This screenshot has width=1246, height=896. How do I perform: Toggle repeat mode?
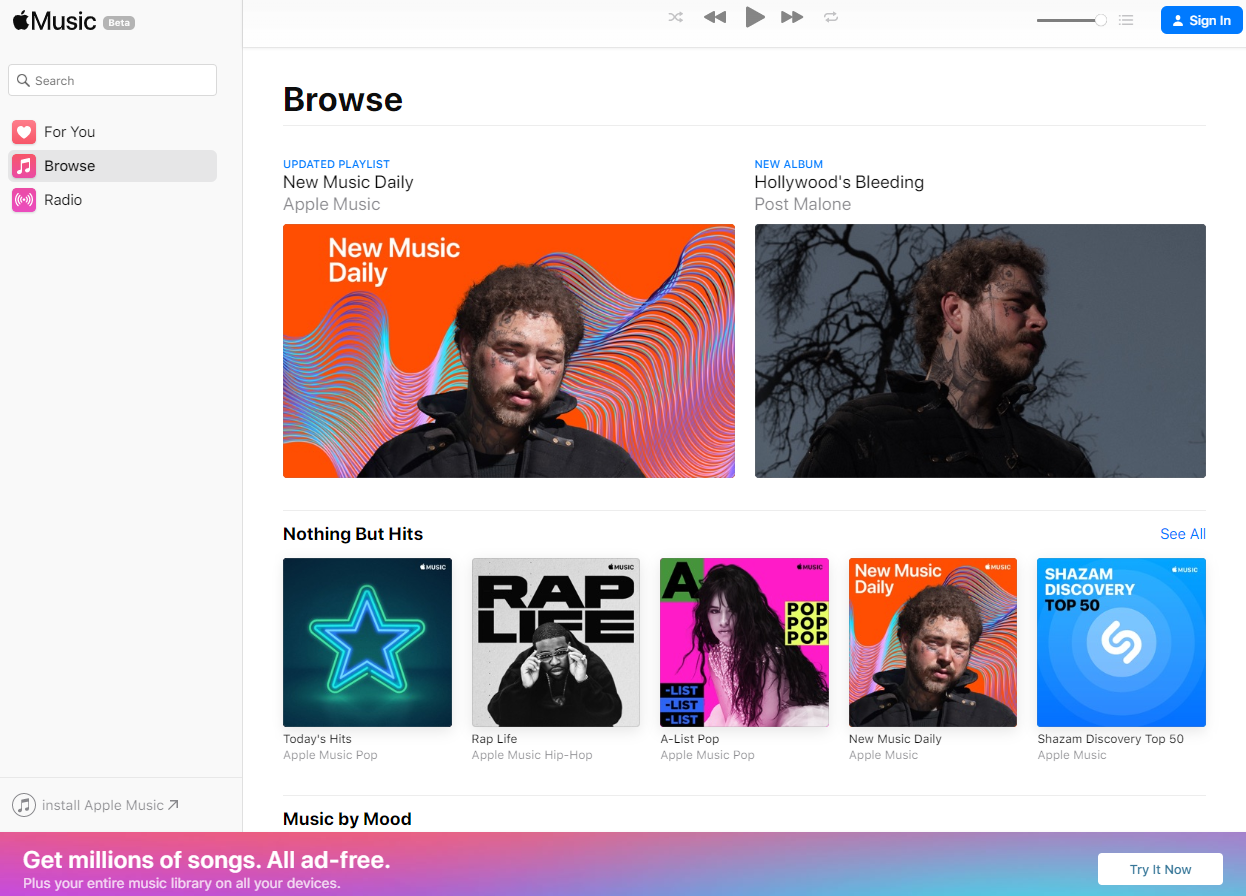click(831, 17)
